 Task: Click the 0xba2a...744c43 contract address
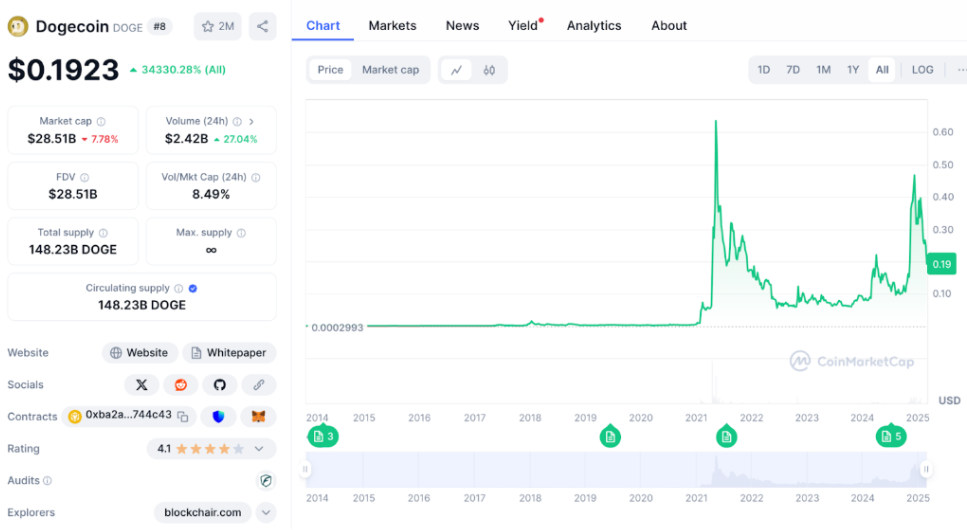click(x=128, y=415)
